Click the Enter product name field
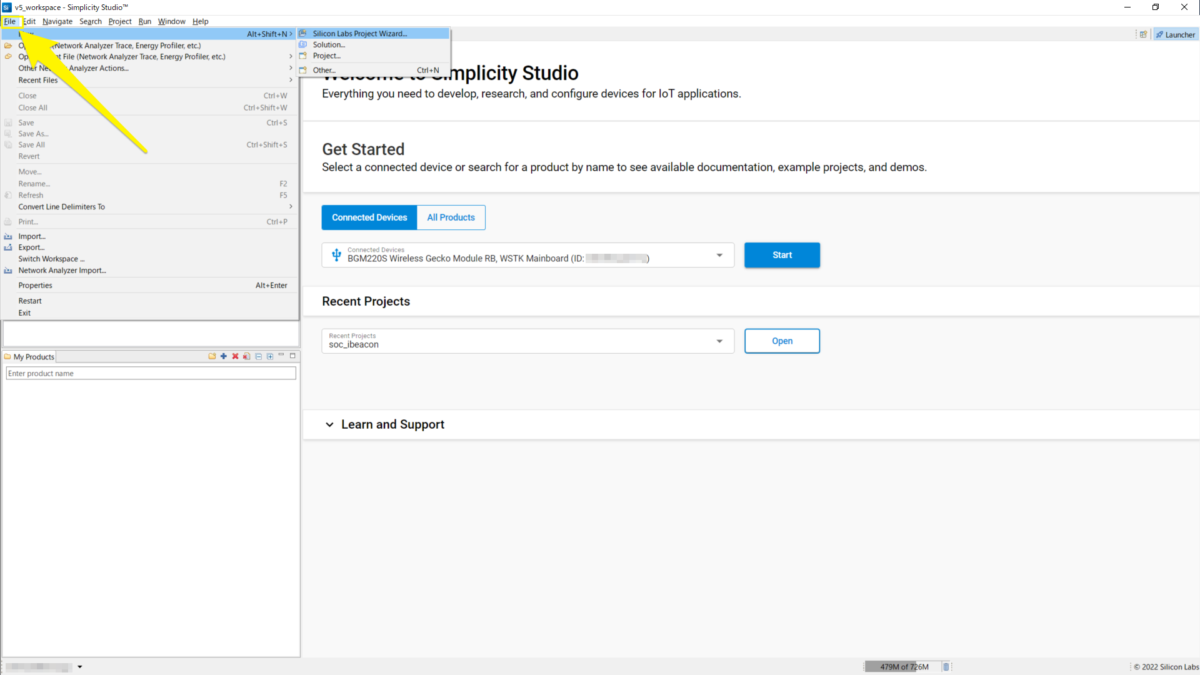Viewport: 1200px width, 675px height. click(151, 373)
